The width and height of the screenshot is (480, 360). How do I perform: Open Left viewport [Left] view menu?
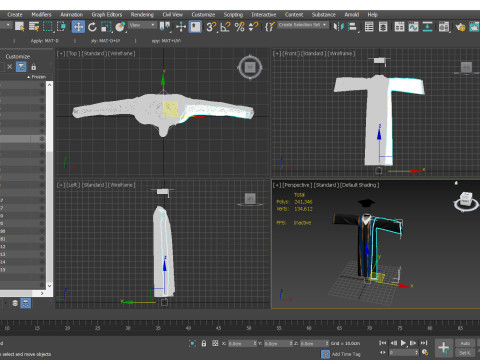tap(73, 185)
